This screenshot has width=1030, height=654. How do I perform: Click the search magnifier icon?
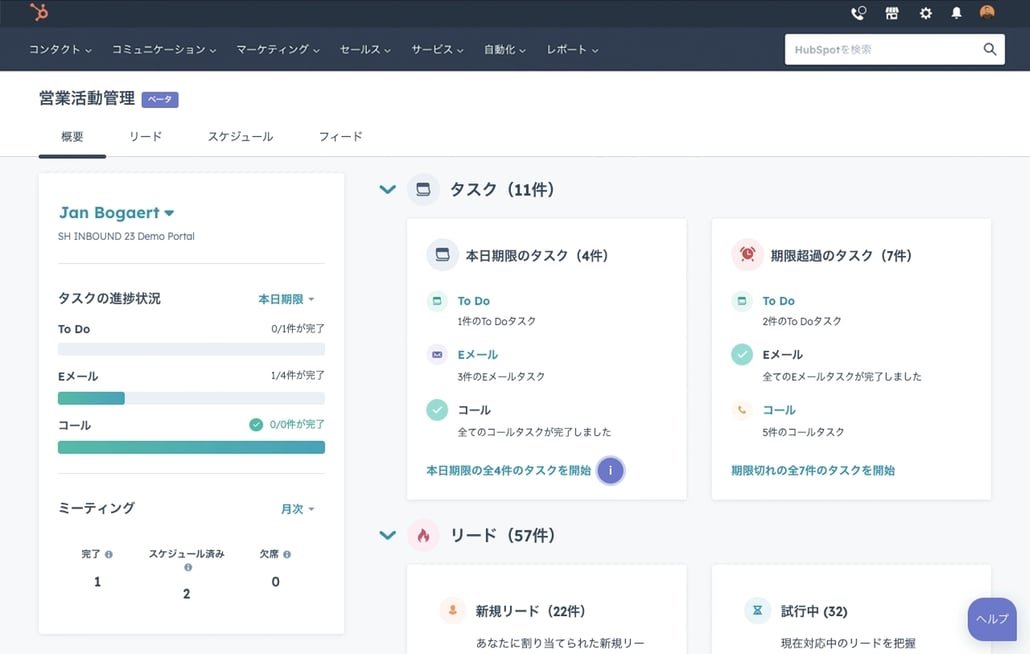[989, 49]
